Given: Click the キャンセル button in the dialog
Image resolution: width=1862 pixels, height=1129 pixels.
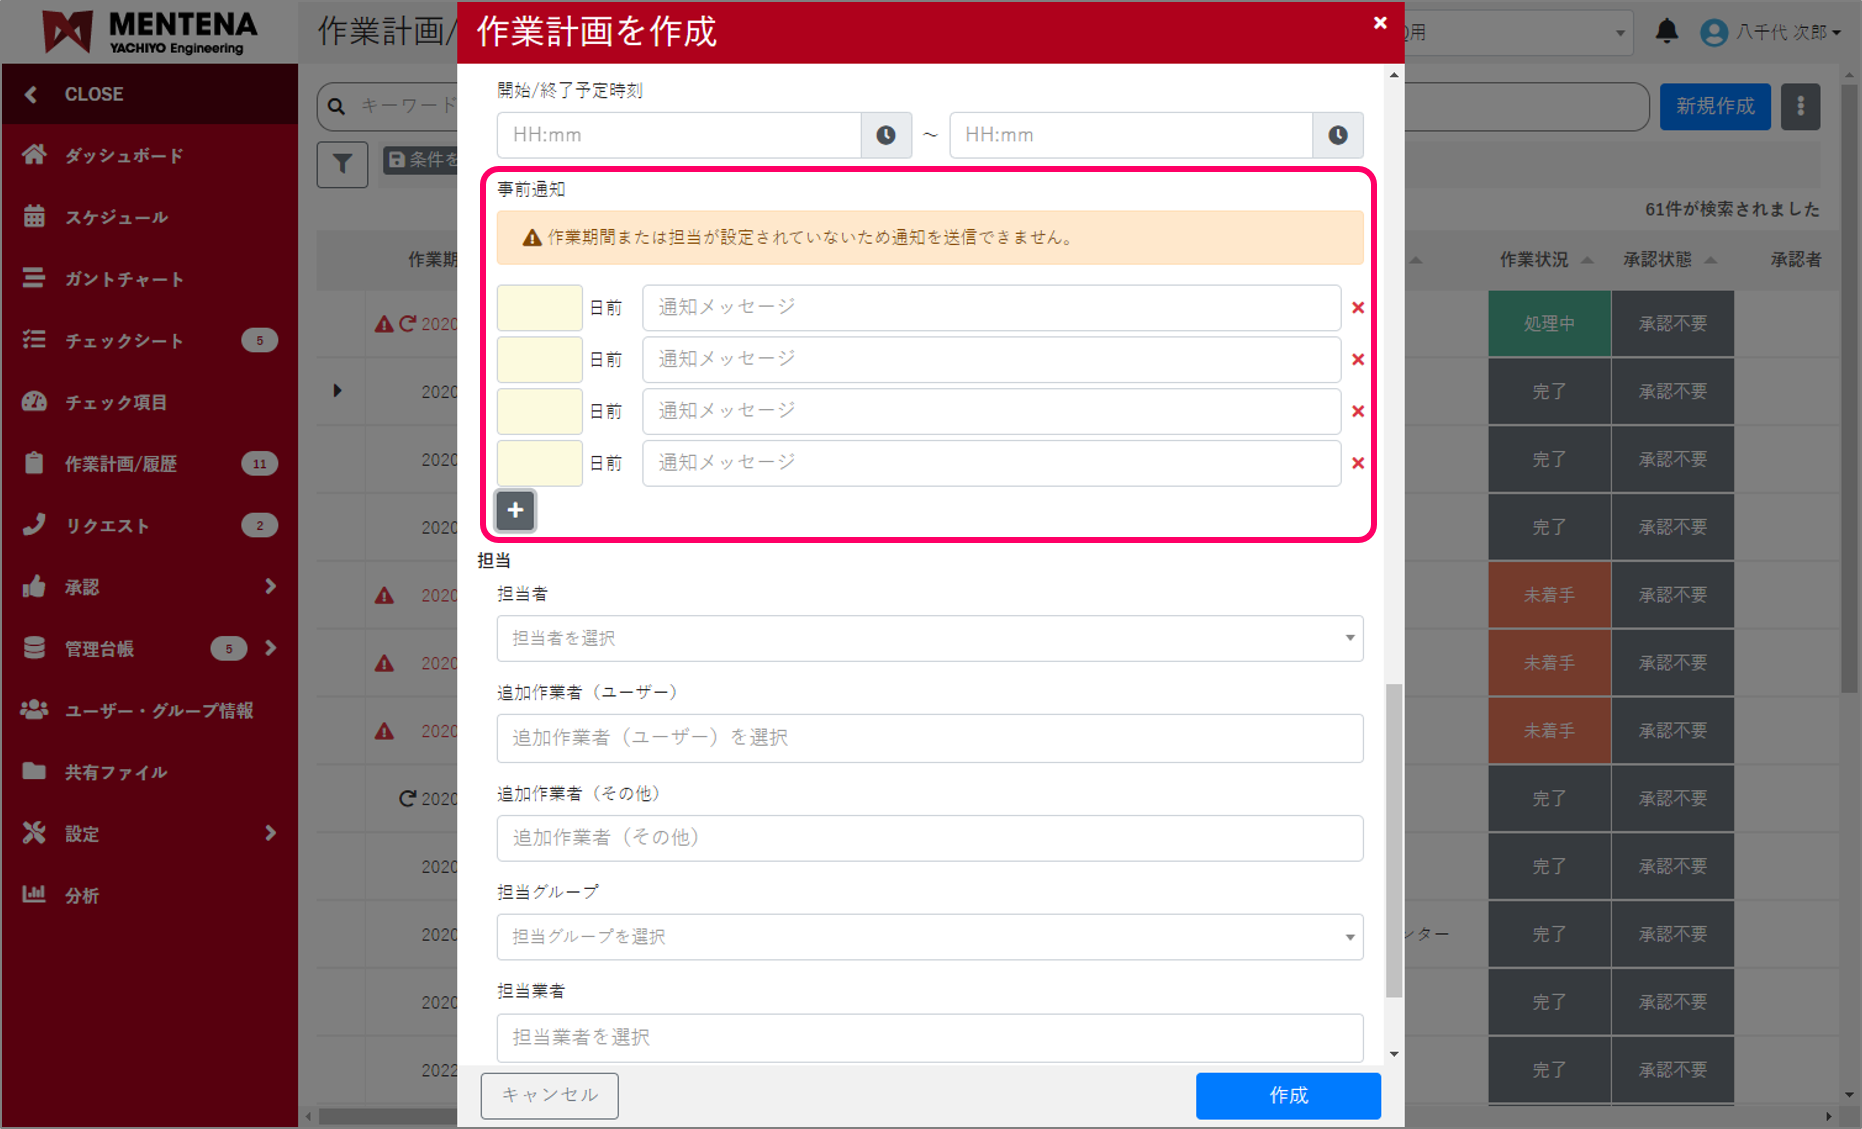Looking at the screenshot, I should [549, 1095].
